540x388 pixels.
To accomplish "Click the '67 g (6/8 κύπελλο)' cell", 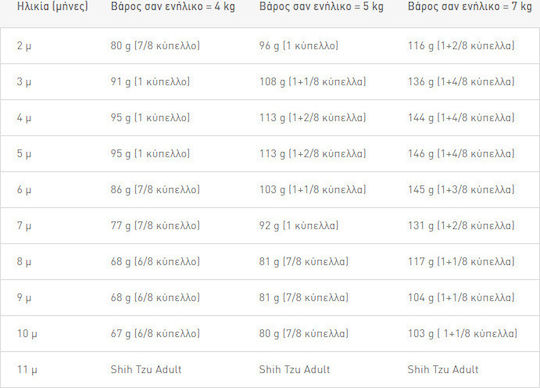I will pyautogui.click(x=155, y=334).
